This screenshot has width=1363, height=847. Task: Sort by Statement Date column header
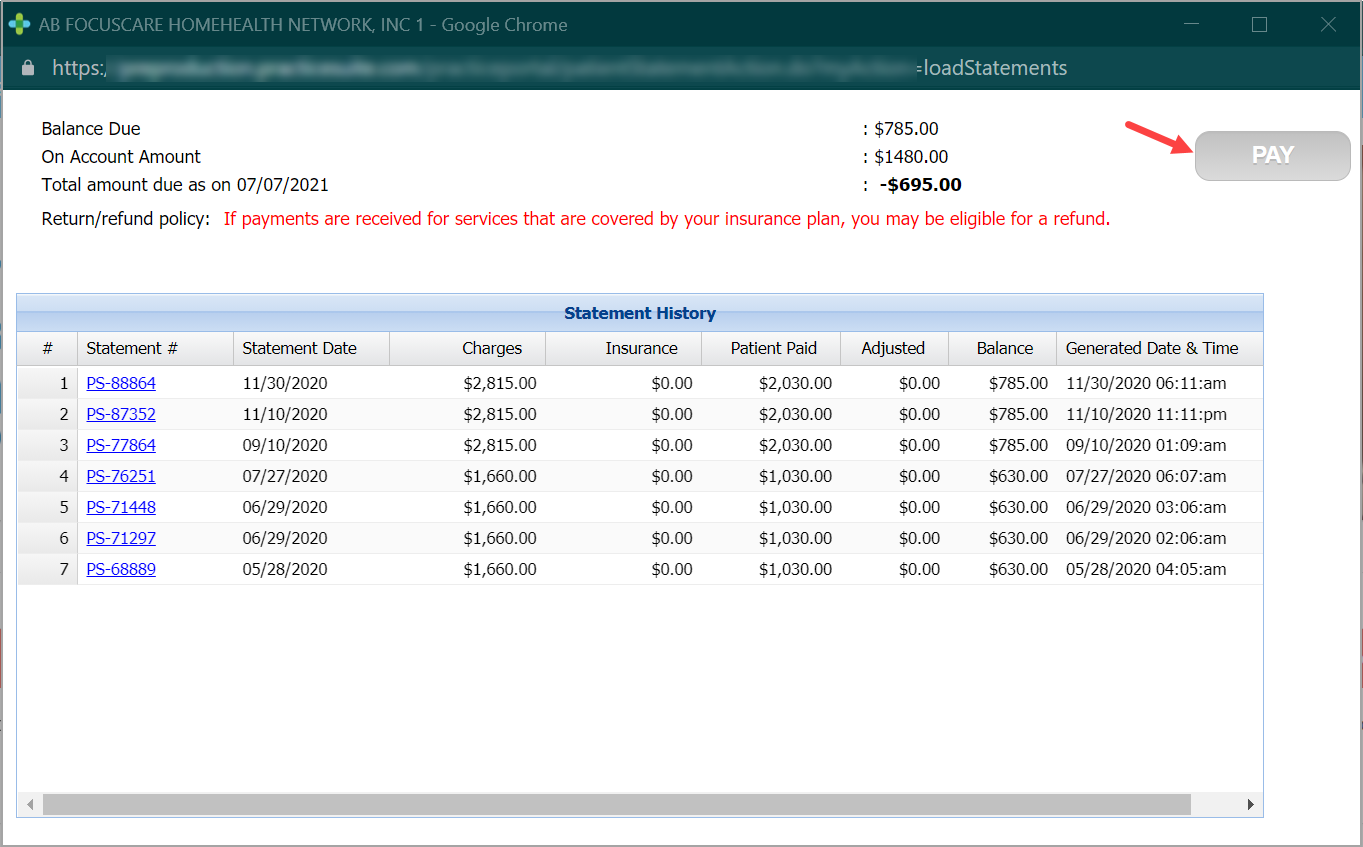click(299, 348)
